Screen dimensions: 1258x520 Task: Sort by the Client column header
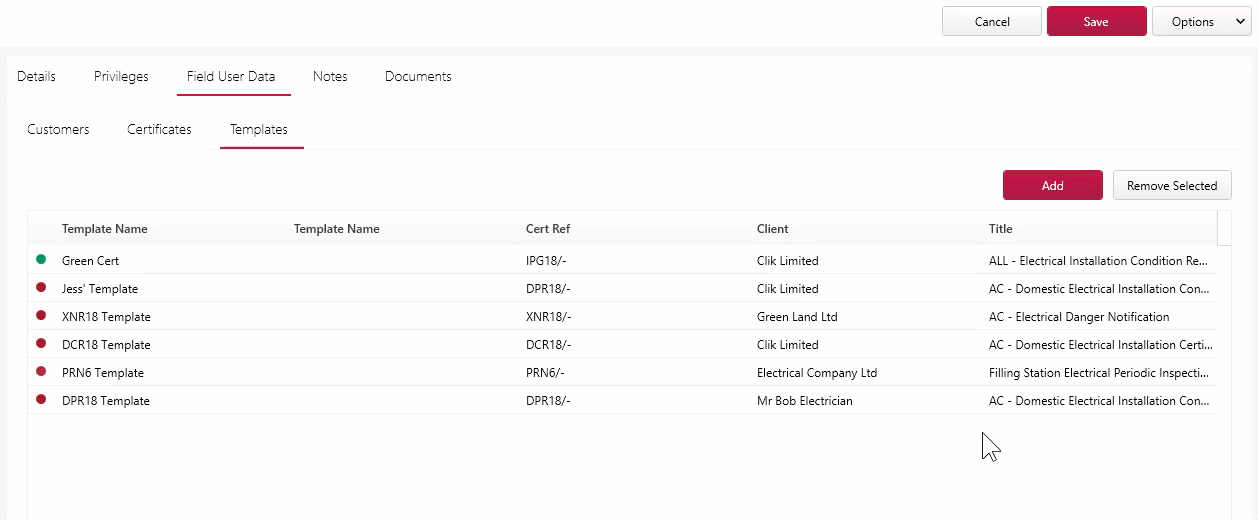[772, 229]
